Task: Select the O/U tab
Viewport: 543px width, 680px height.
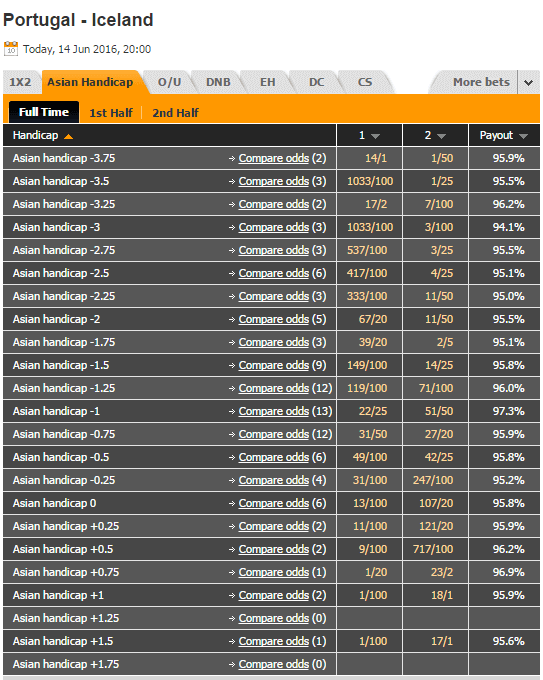Action: tap(169, 82)
